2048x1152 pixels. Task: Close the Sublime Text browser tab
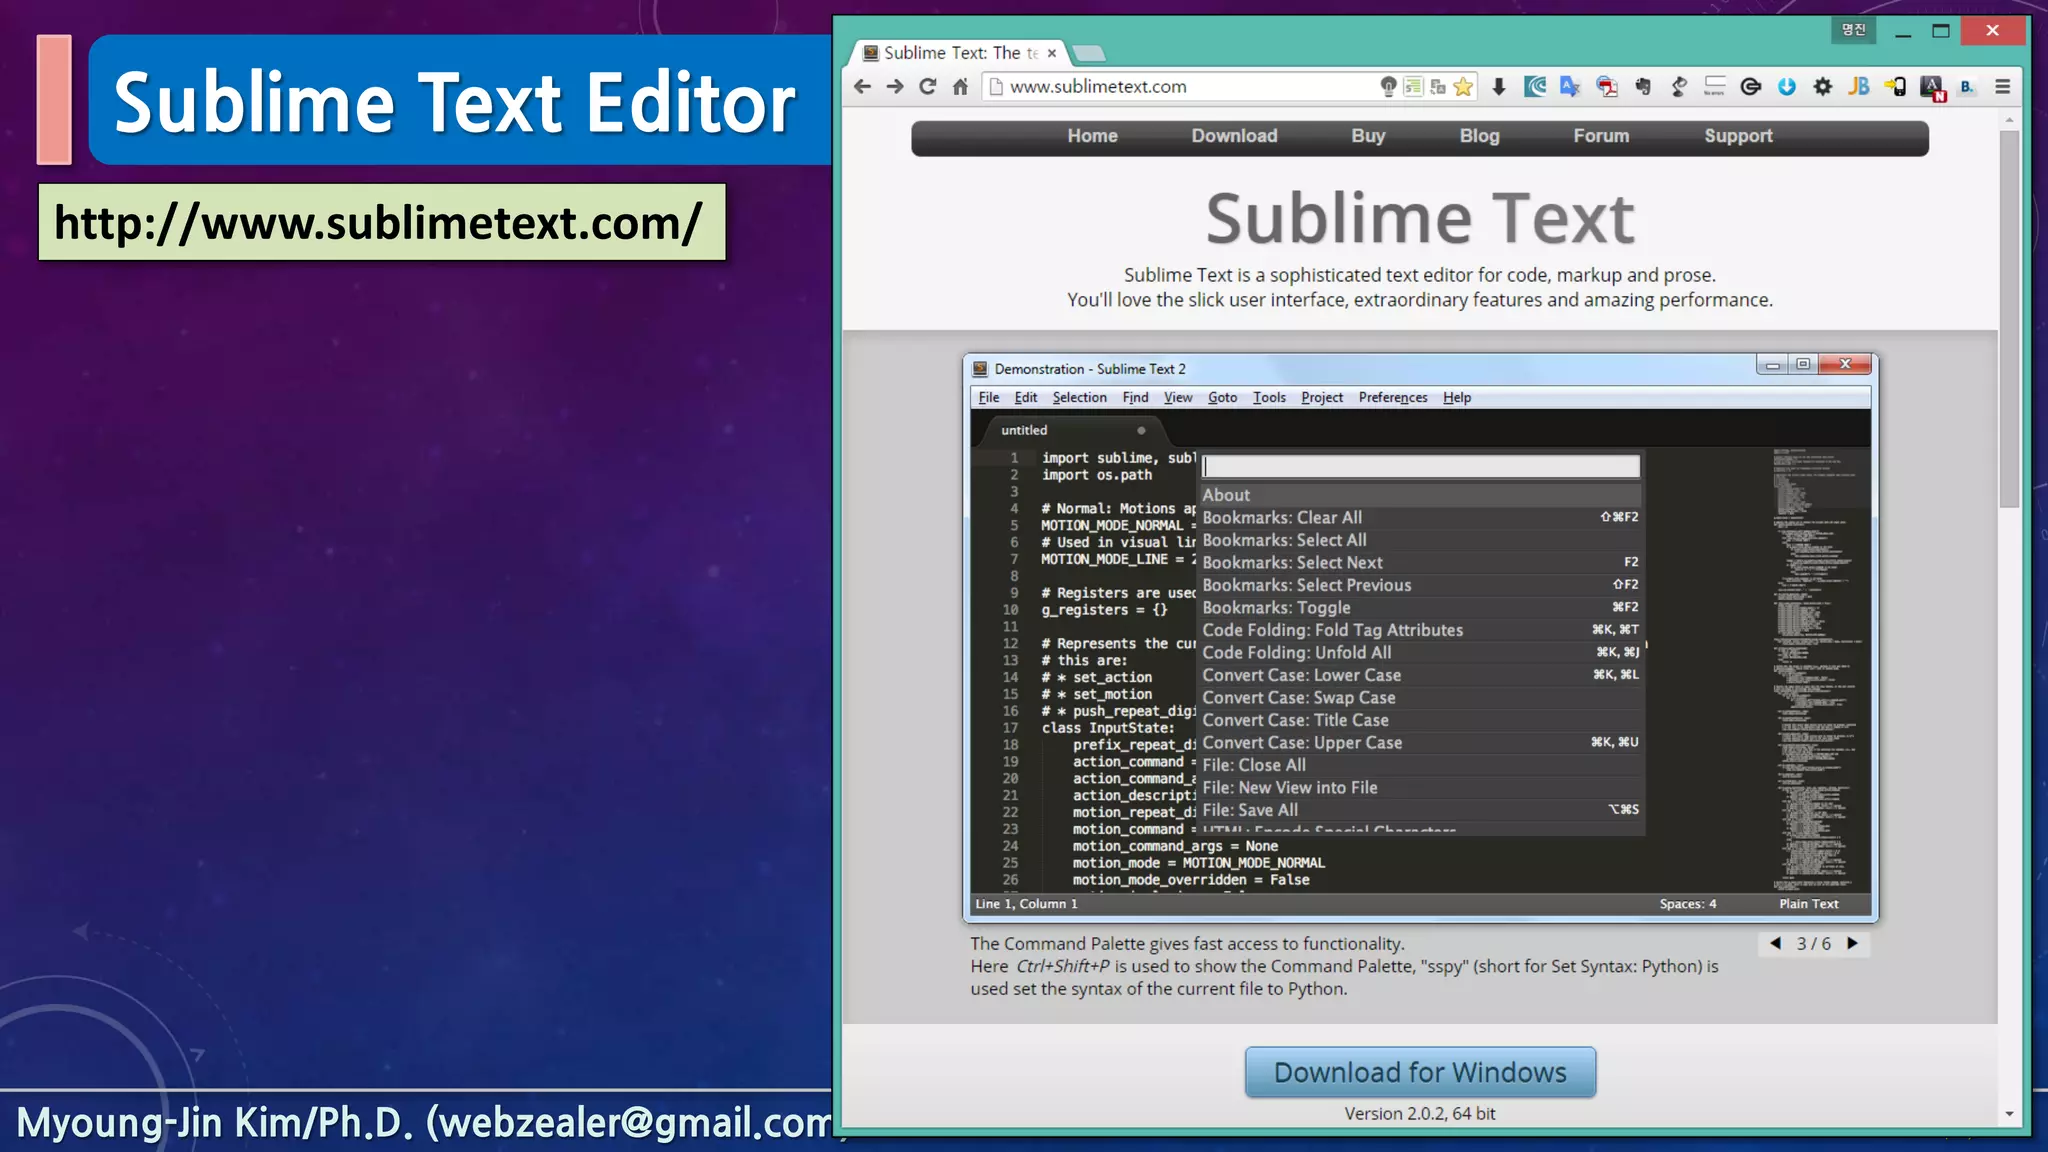[1052, 53]
